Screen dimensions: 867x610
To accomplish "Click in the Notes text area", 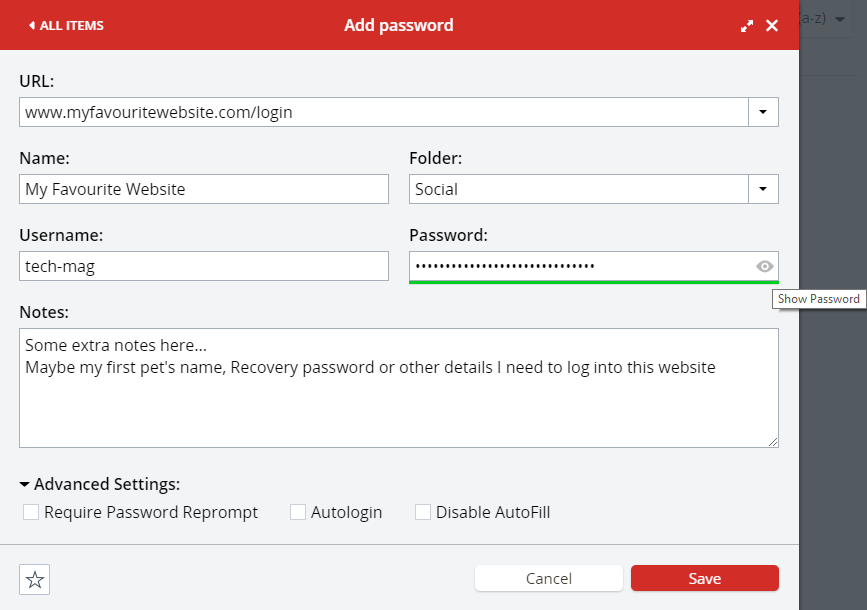I will [399, 388].
